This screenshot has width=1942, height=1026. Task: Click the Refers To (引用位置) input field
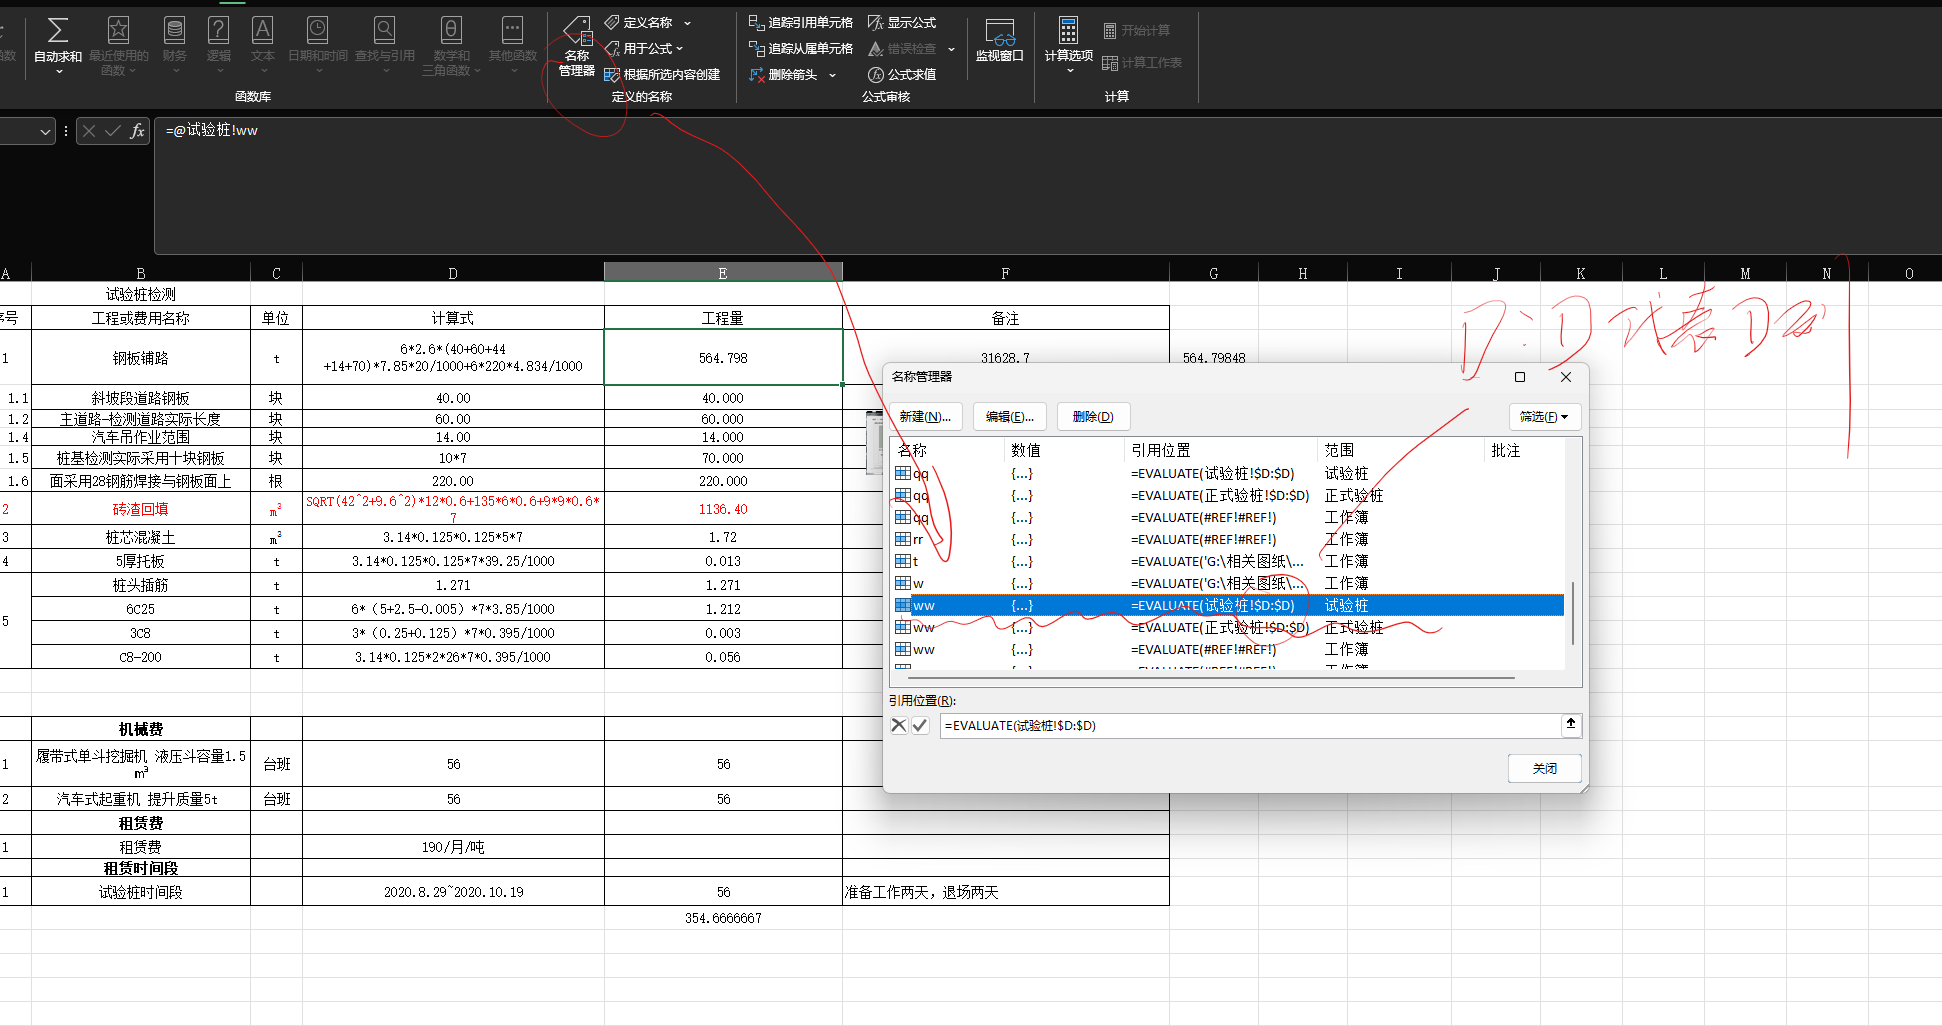(x=1250, y=726)
